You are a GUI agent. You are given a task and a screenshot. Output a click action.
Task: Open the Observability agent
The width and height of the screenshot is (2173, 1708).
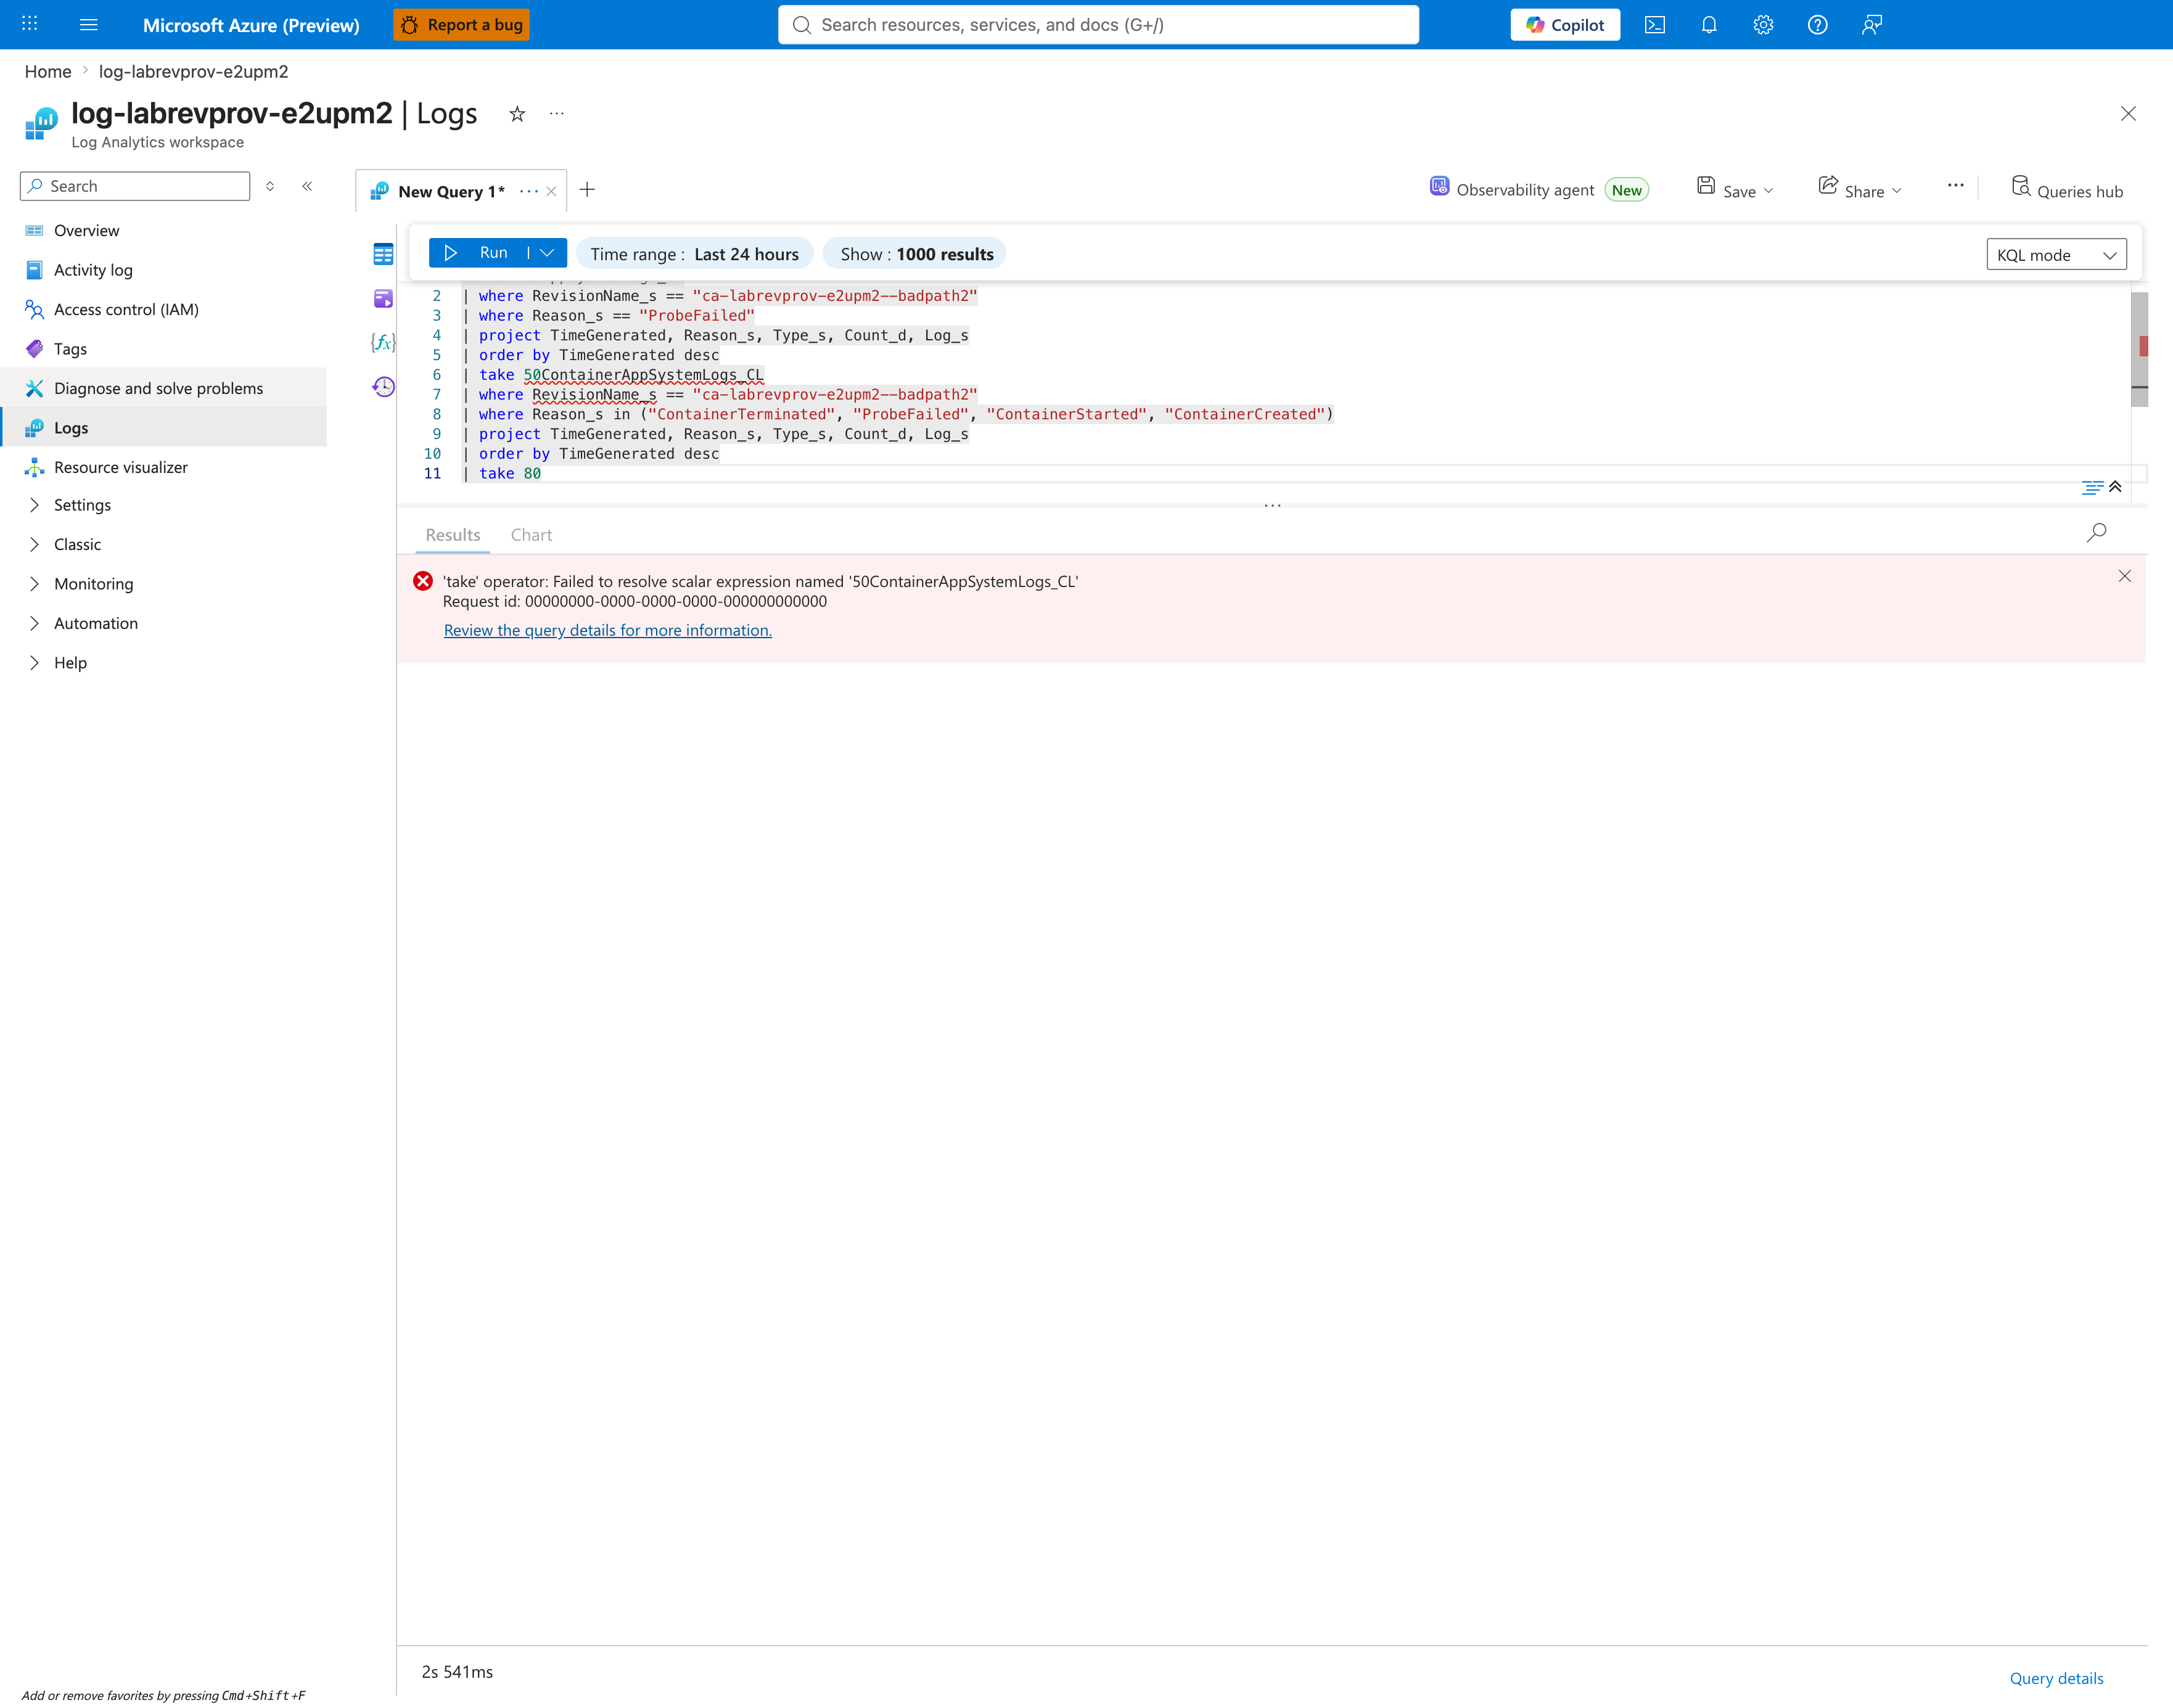click(1539, 190)
